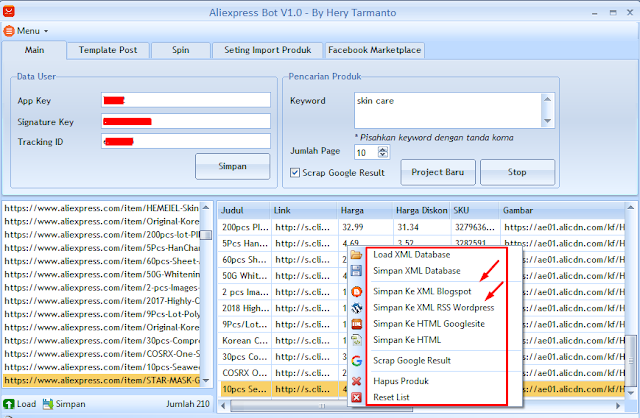Open the Facebook Marketplace tab
The width and height of the screenshot is (640, 418).
click(x=374, y=50)
